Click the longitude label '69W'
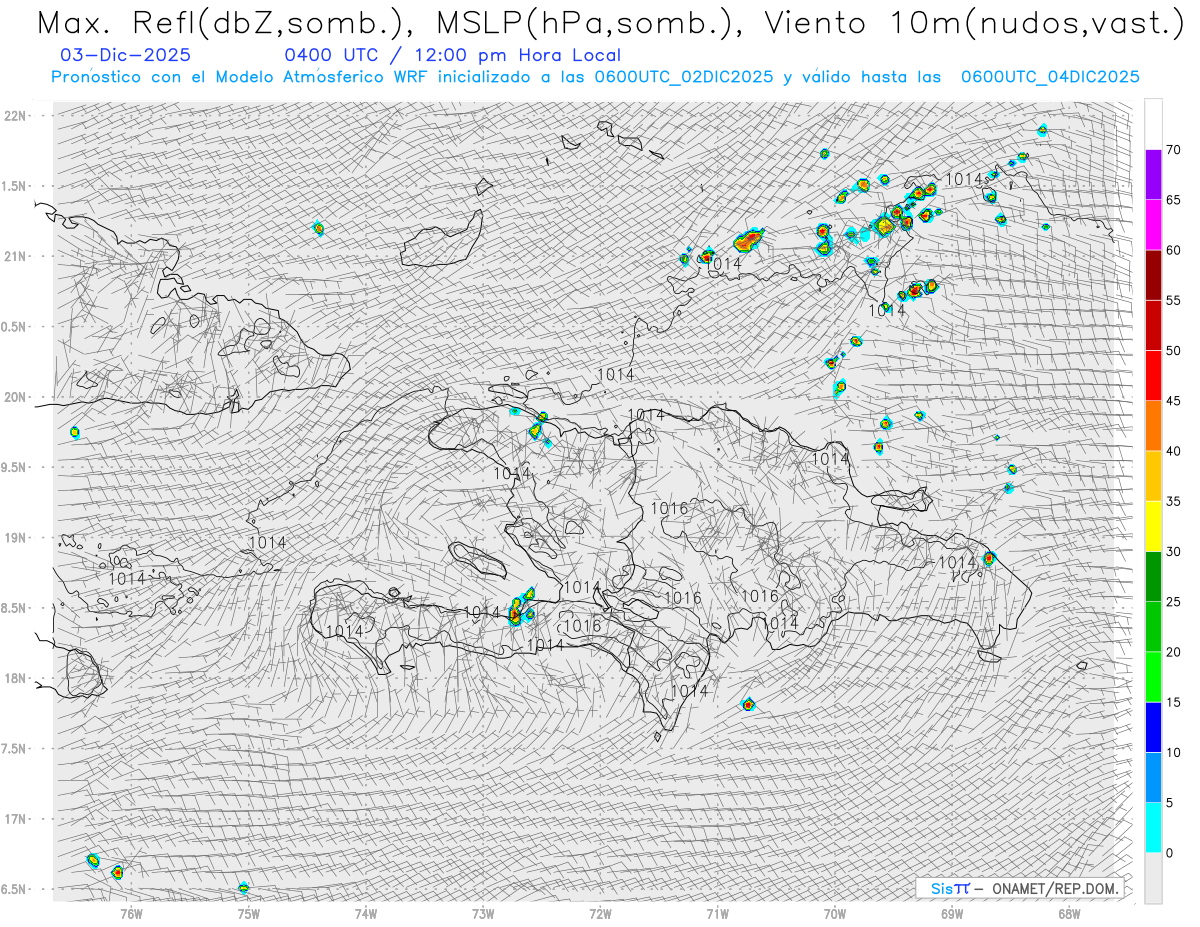The image size is (1200, 927). pyautogui.click(x=952, y=912)
